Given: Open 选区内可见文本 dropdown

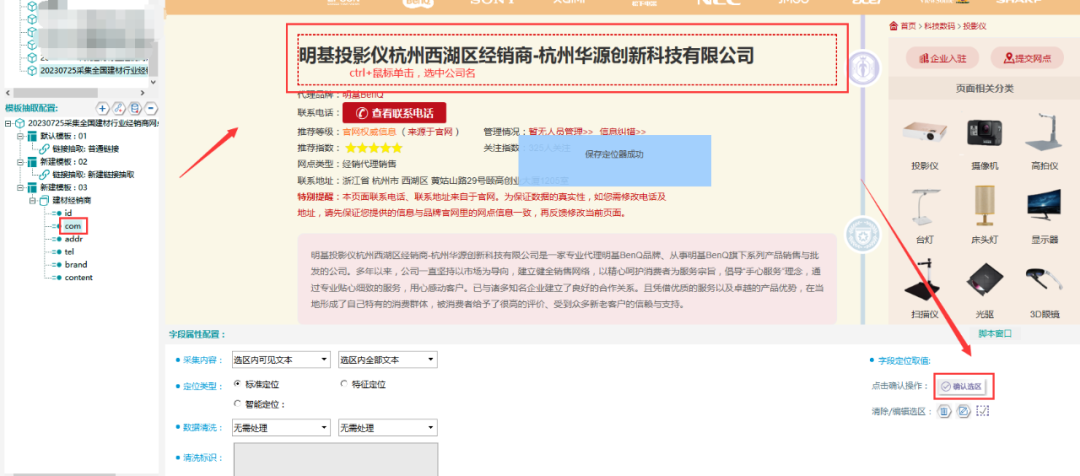Looking at the screenshot, I should (281, 360).
